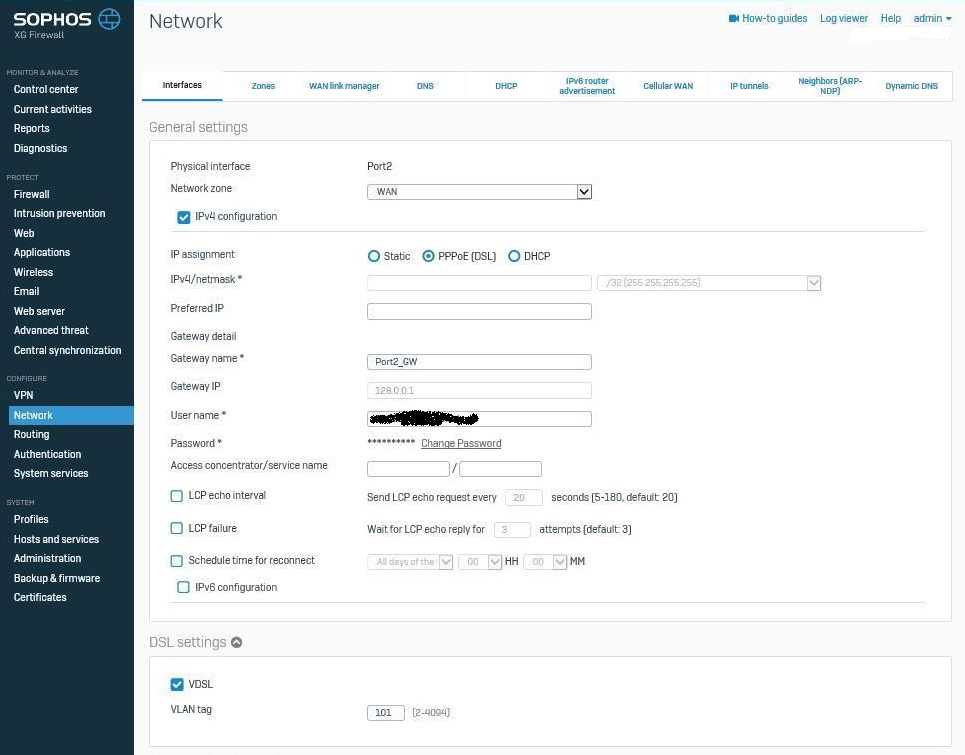Open the Log viewer link
This screenshot has height=755, width=965.
coord(844,18)
